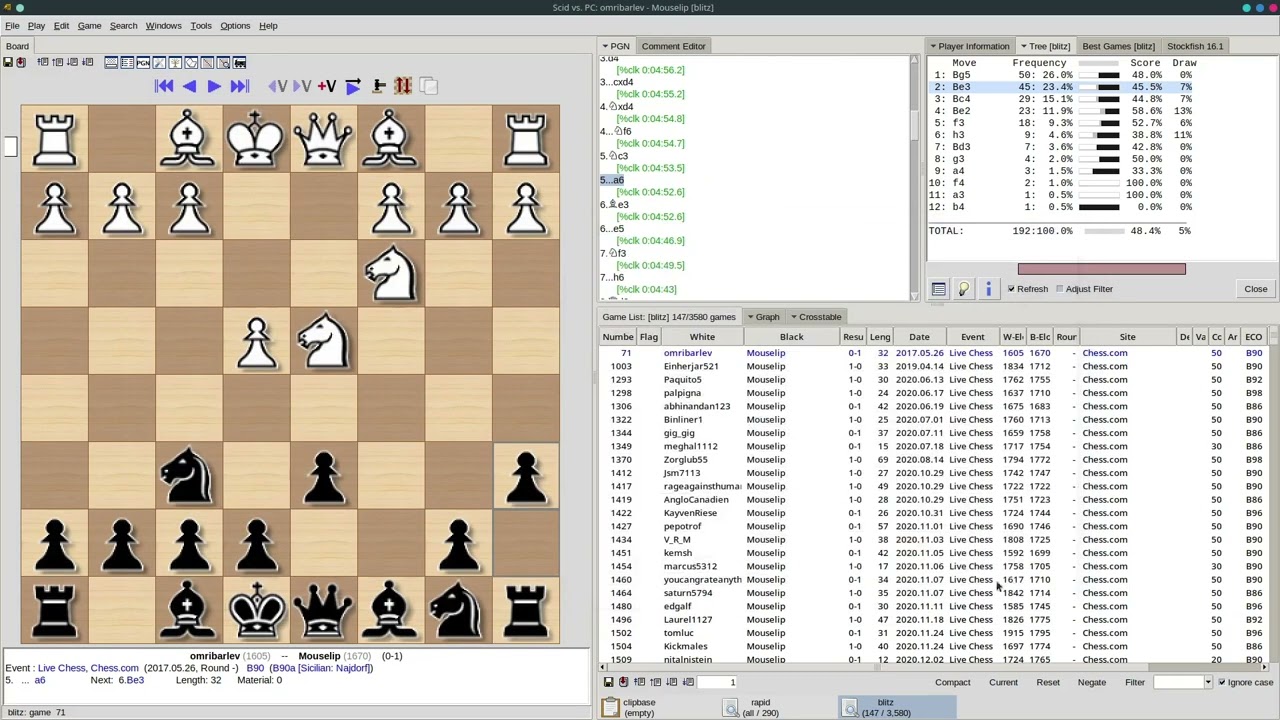The height and width of the screenshot is (720, 1280).
Task: Open the Tools menu
Action: click(x=201, y=26)
